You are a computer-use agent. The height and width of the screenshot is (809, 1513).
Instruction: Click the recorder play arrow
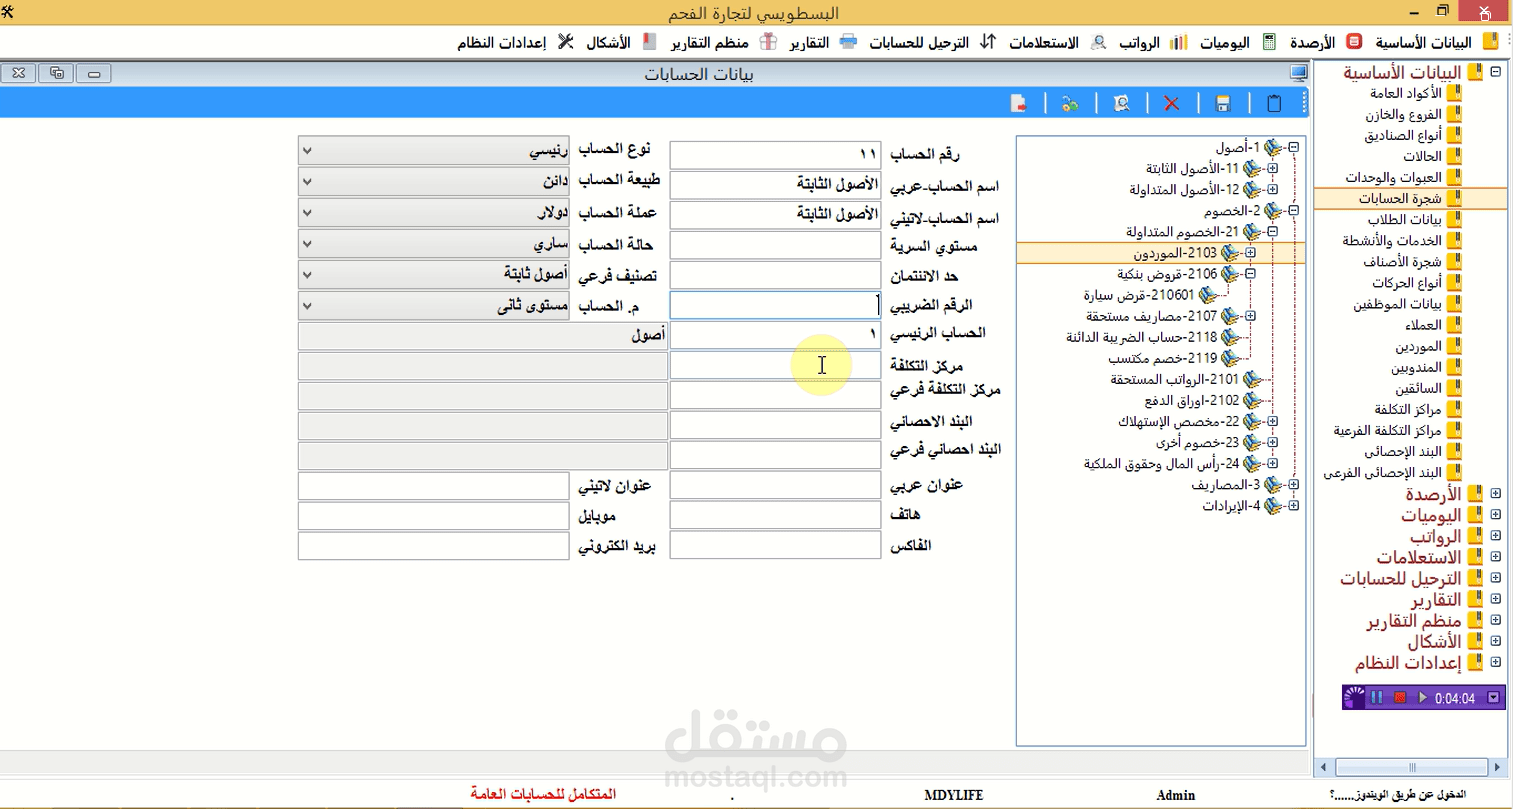tap(1422, 697)
